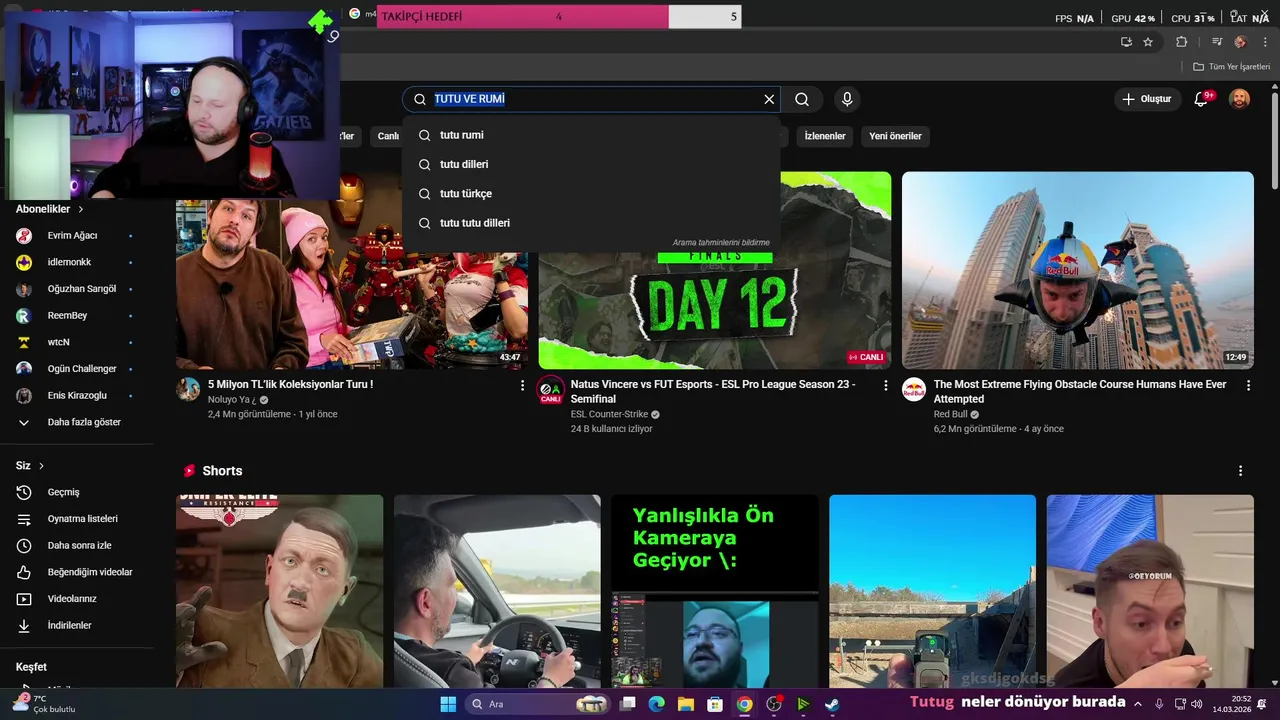Open Videolarınız icon
This screenshot has width=1280, height=720.
[x=24, y=599]
